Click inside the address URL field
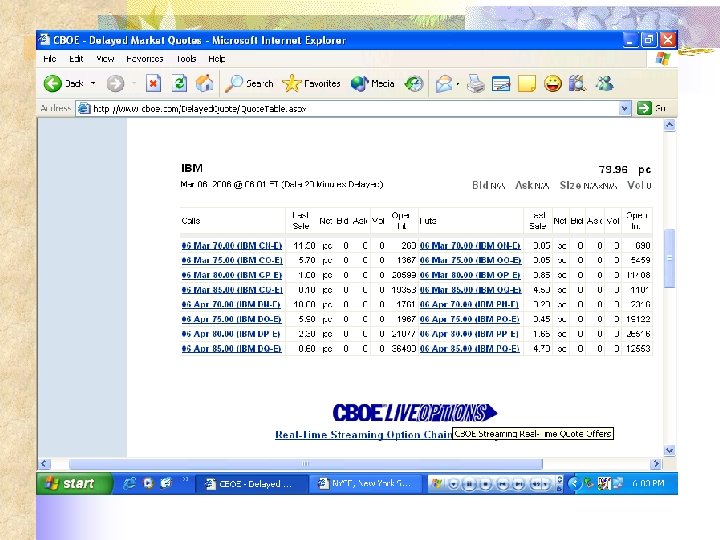The width and height of the screenshot is (720, 540). pos(354,109)
